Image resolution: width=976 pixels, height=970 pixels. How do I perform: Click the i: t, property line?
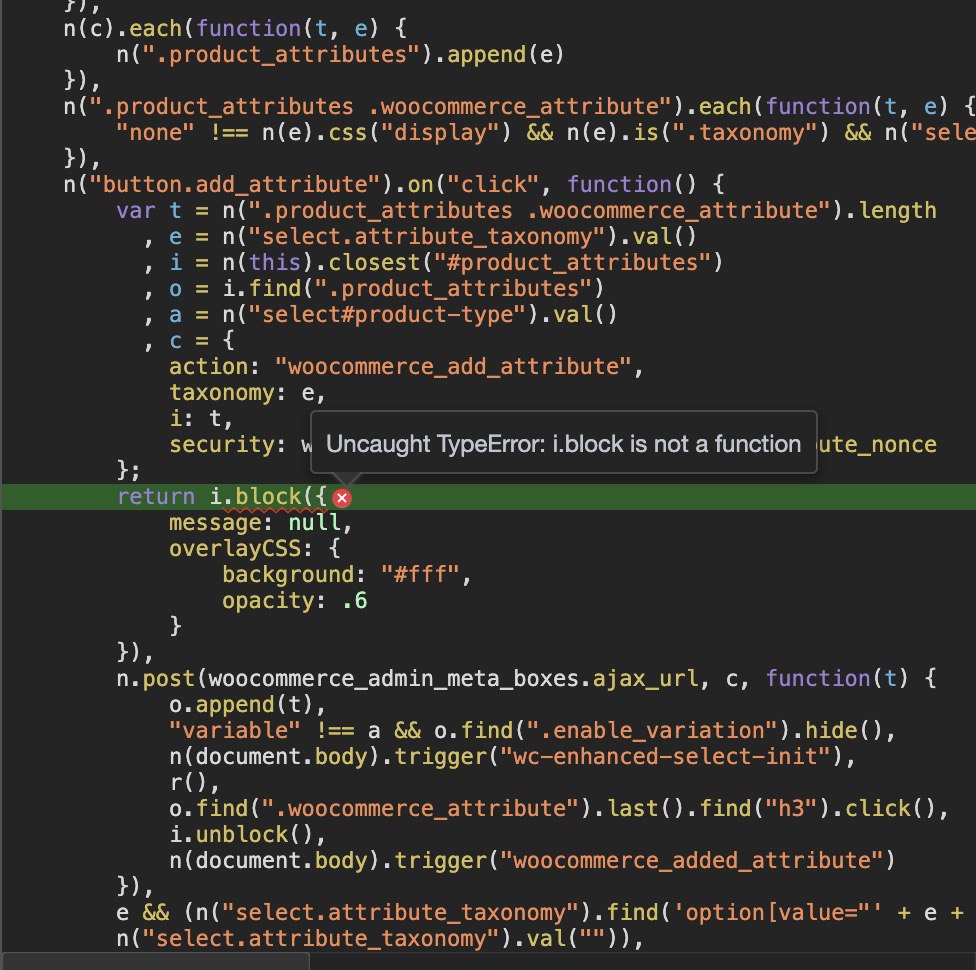[x=201, y=419]
